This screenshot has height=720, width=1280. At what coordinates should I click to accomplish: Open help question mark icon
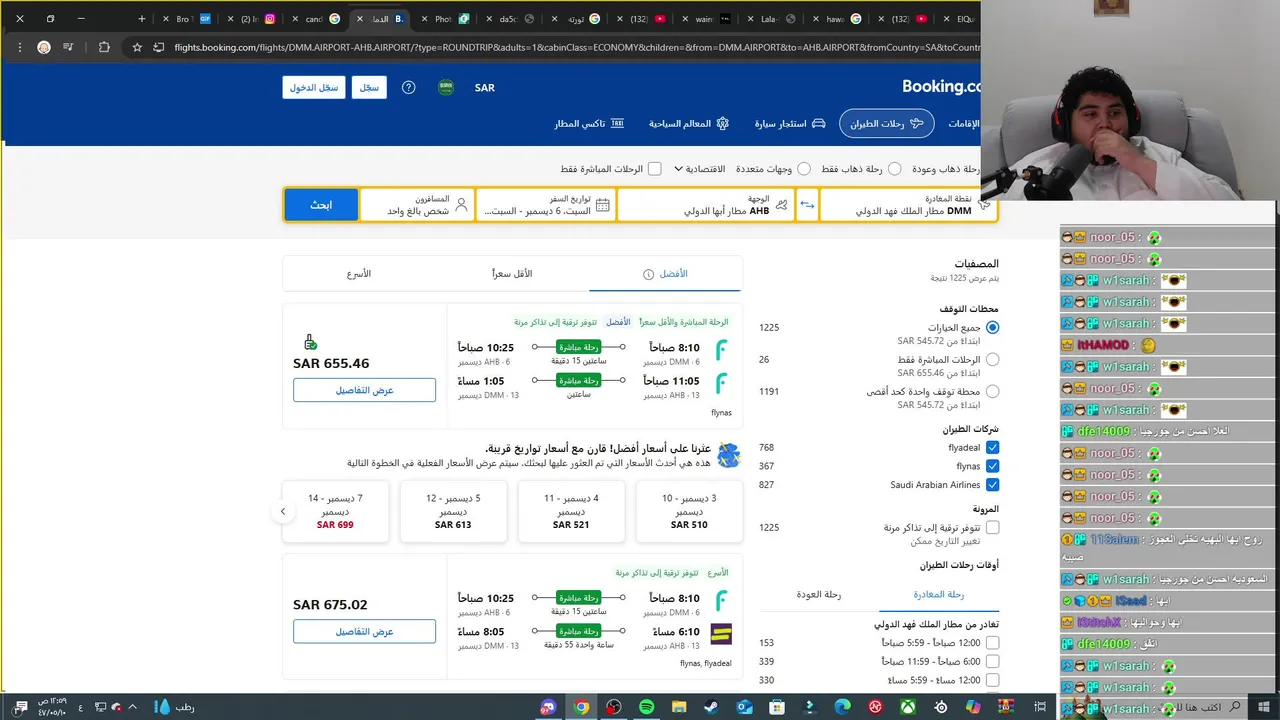(x=408, y=87)
